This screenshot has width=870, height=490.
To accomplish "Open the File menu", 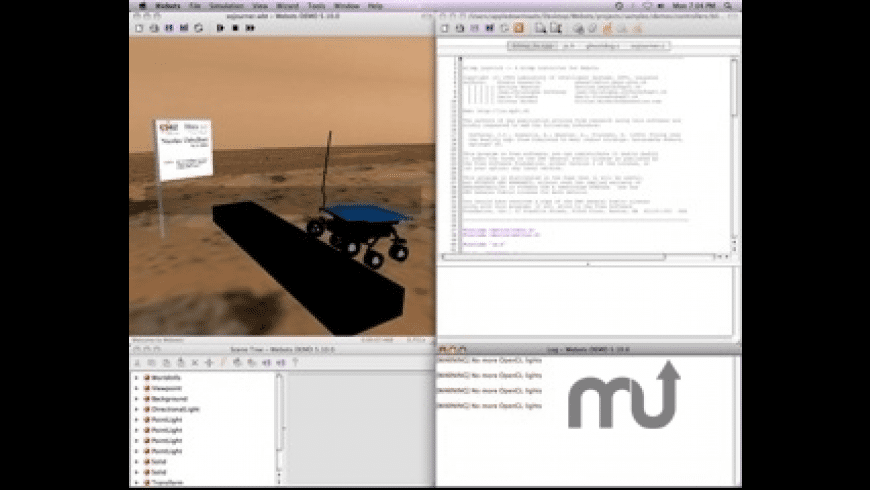I will click(195, 6).
